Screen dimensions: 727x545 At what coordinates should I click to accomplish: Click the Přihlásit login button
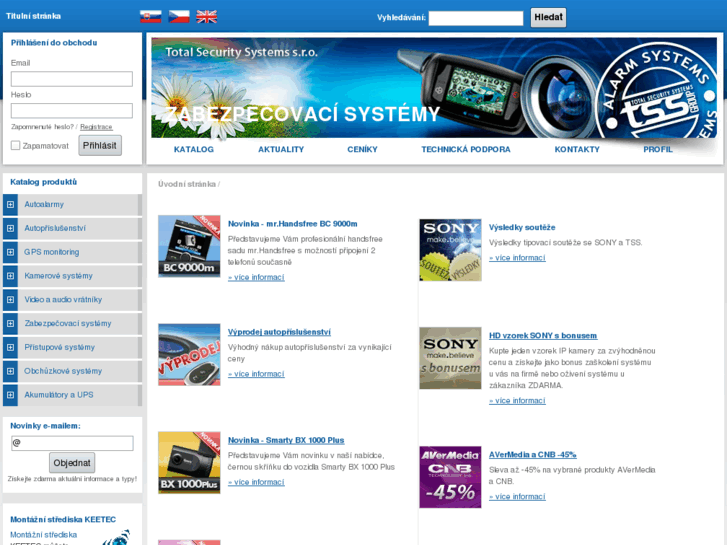click(x=100, y=146)
